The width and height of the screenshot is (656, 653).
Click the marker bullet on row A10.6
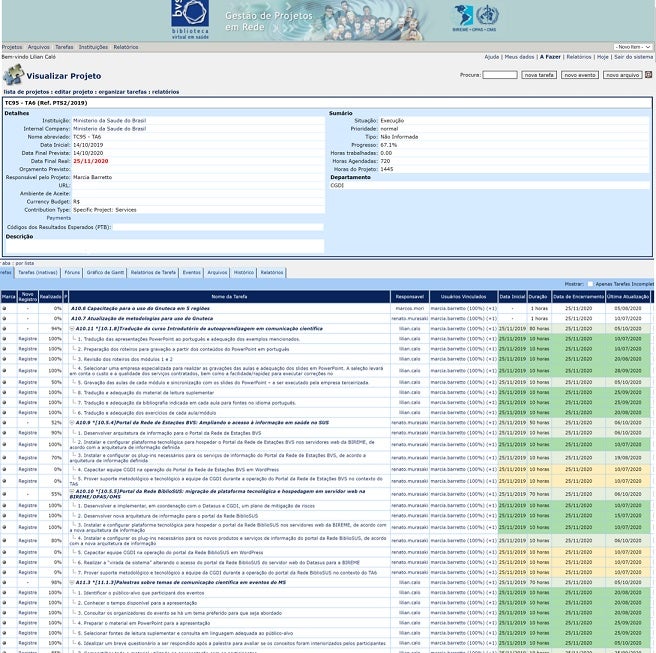(x=5, y=308)
